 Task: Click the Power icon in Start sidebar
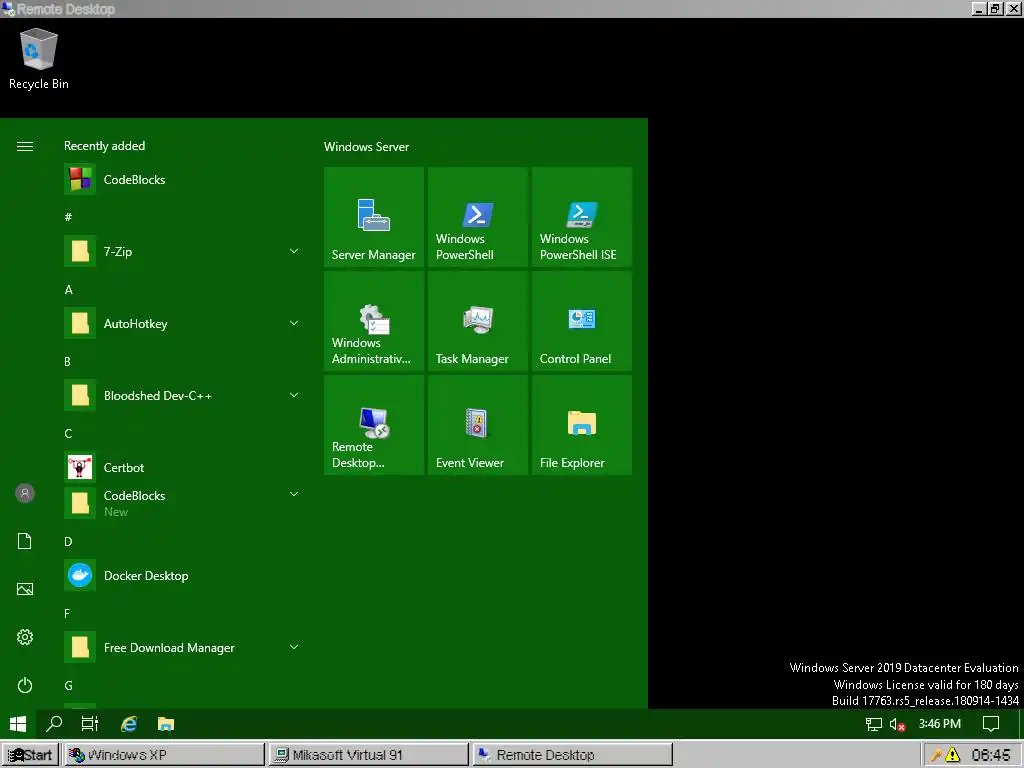click(25, 685)
